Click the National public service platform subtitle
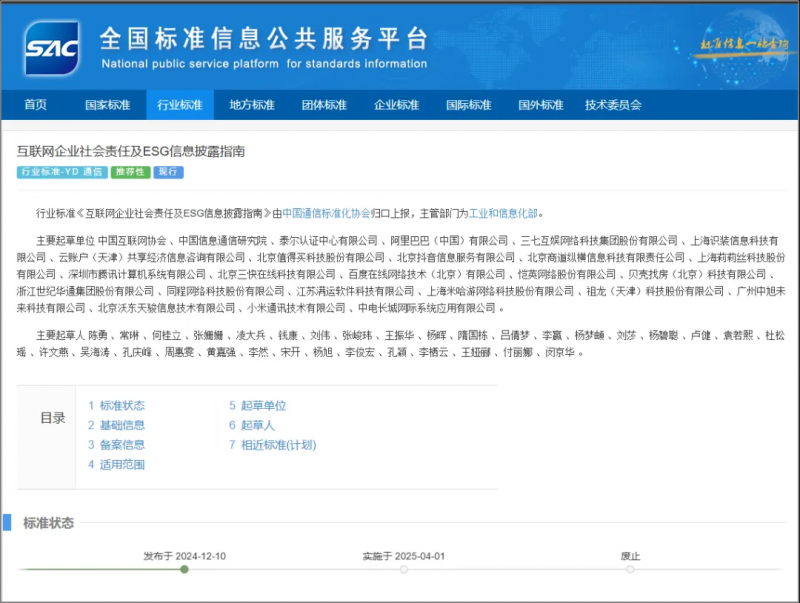Viewport: 800px width, 603px height. (264, 64)
